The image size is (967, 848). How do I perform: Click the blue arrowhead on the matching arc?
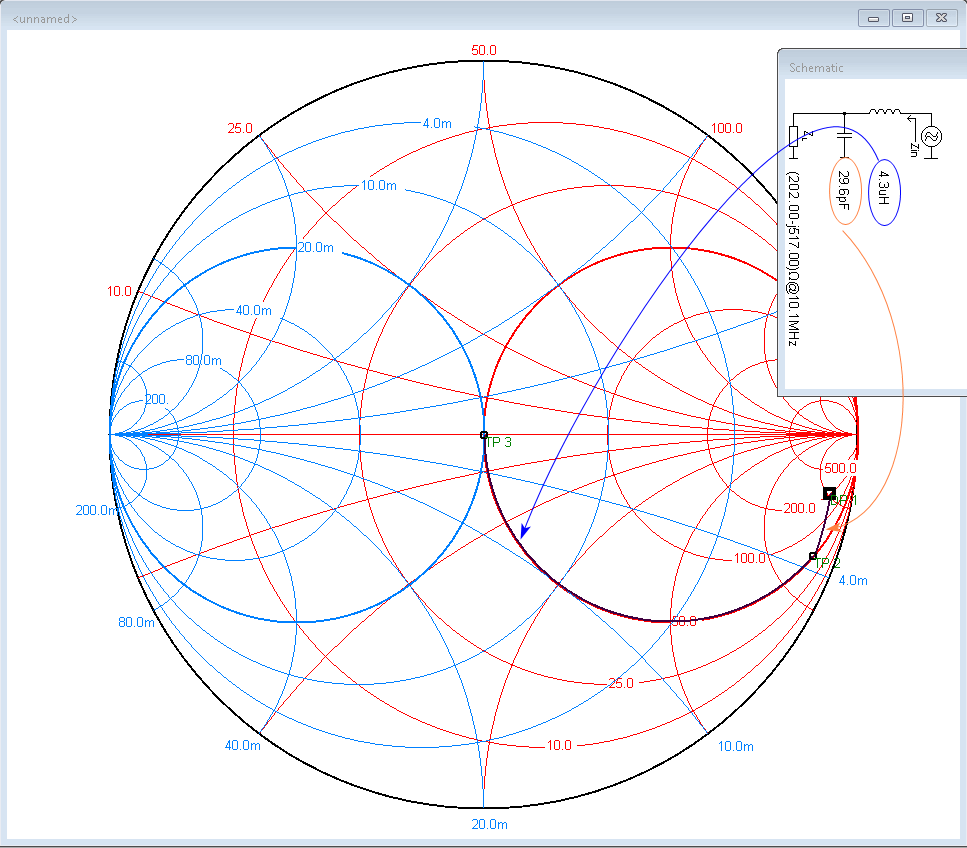(523, 531)
